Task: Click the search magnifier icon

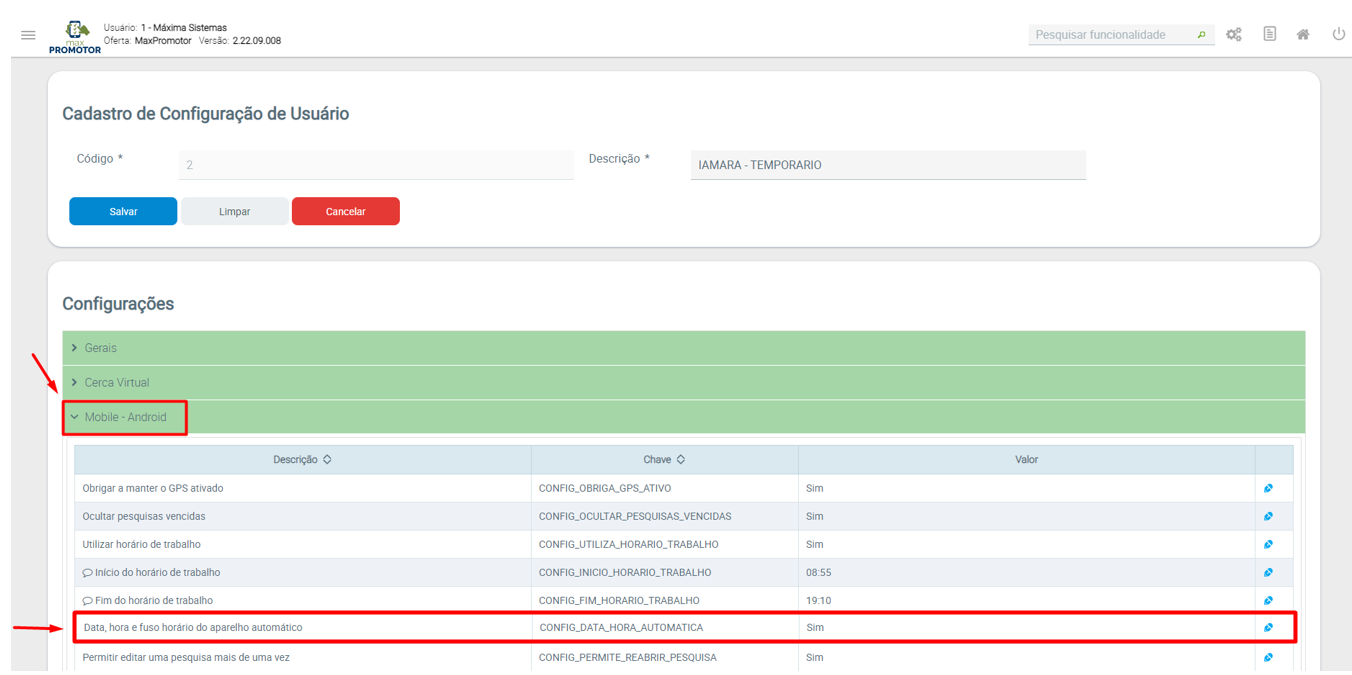Action: pyautogui.click(x=1201, y=35)
